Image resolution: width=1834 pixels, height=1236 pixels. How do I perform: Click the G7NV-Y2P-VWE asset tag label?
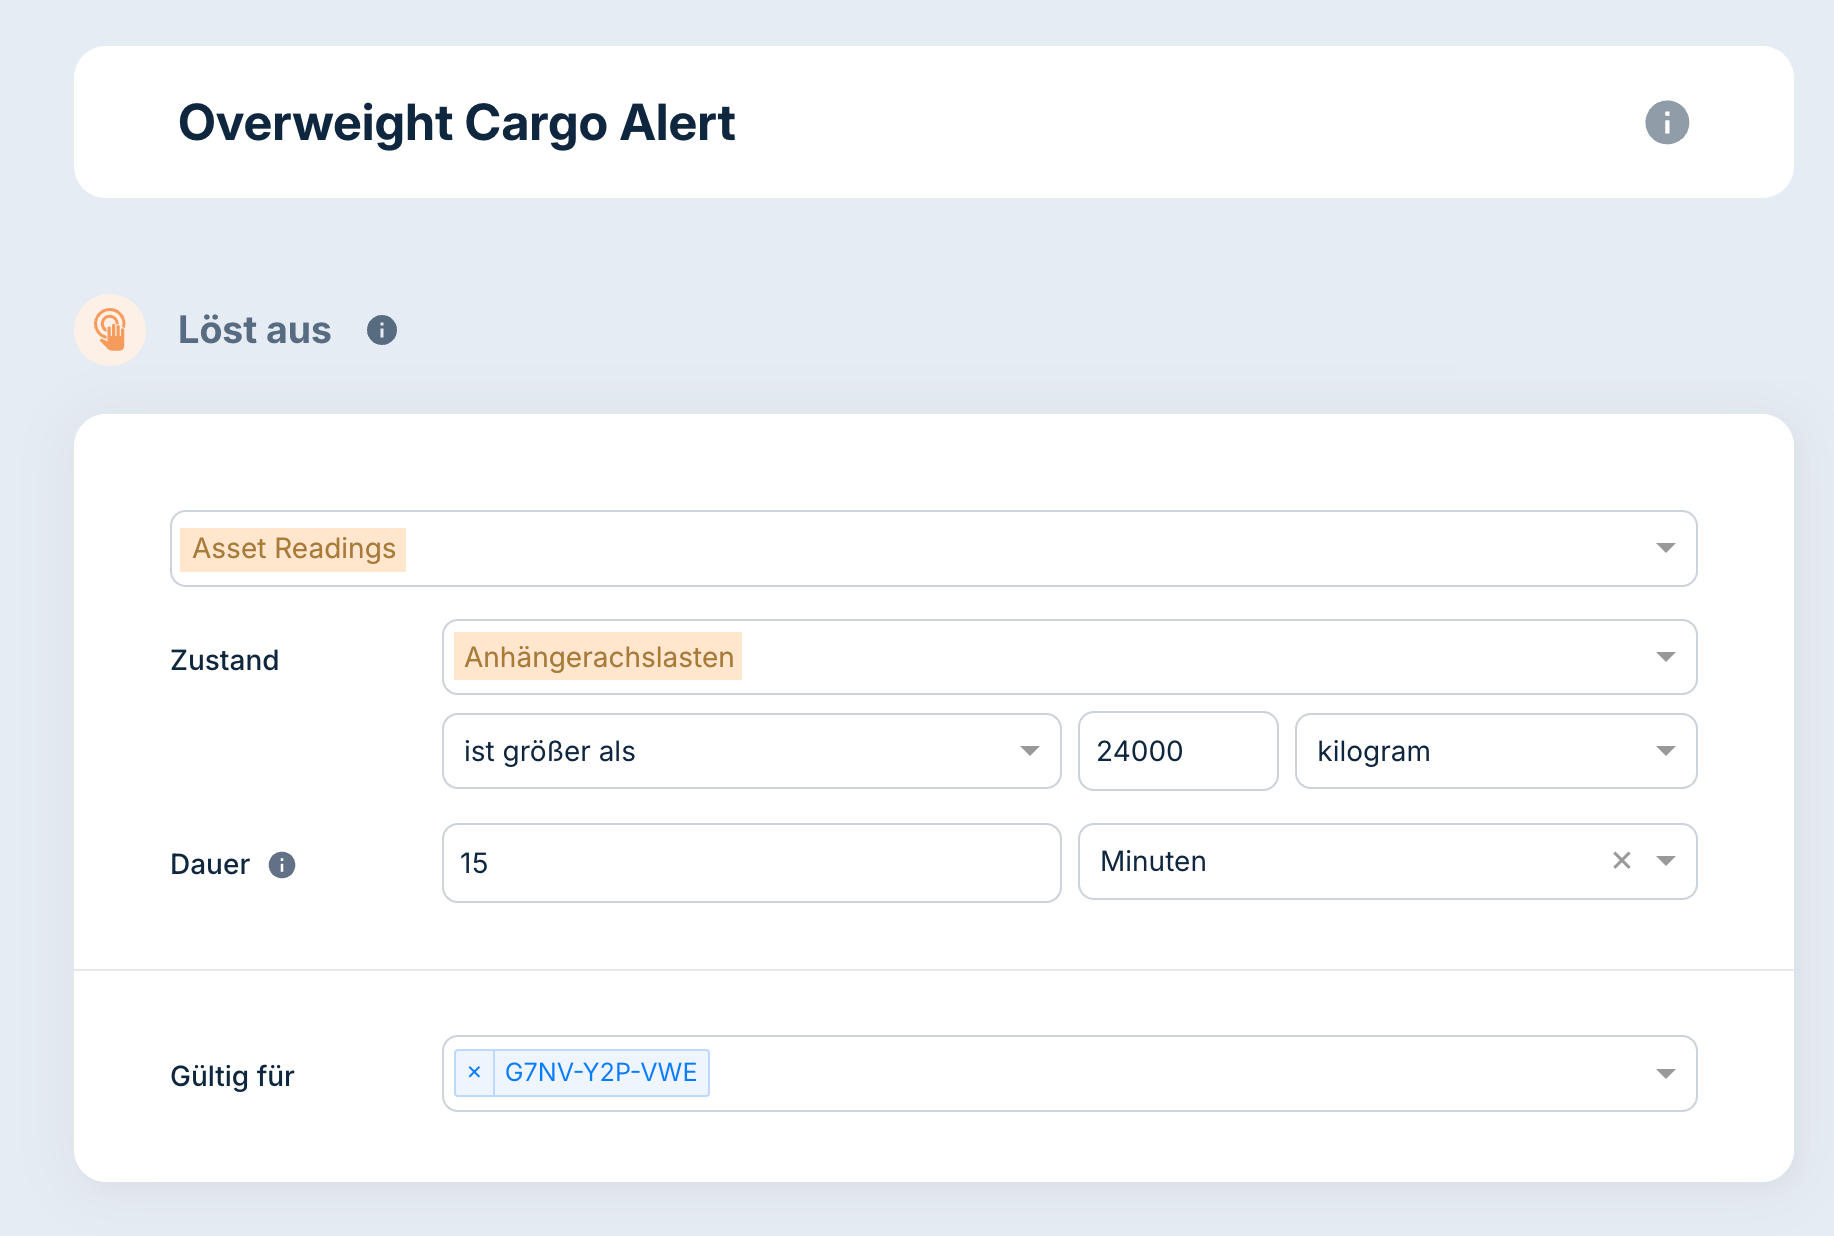601,1073
